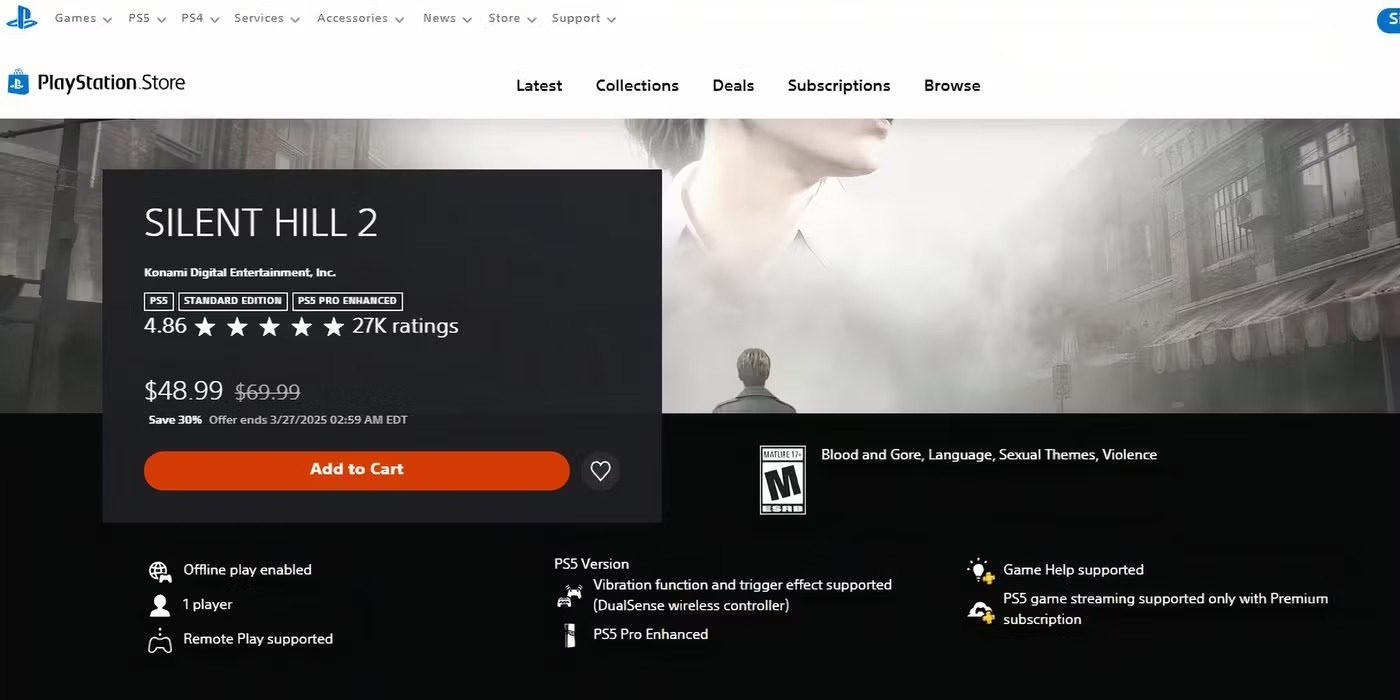
Task: Click the Konami Digital Entertainment publisher name
Action: tap(240, 273)
